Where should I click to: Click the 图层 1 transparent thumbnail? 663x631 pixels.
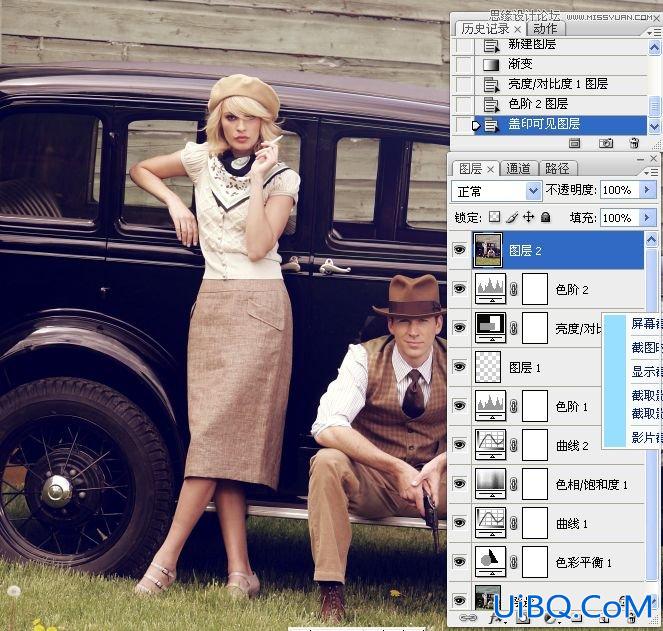[x=488, y=367]
